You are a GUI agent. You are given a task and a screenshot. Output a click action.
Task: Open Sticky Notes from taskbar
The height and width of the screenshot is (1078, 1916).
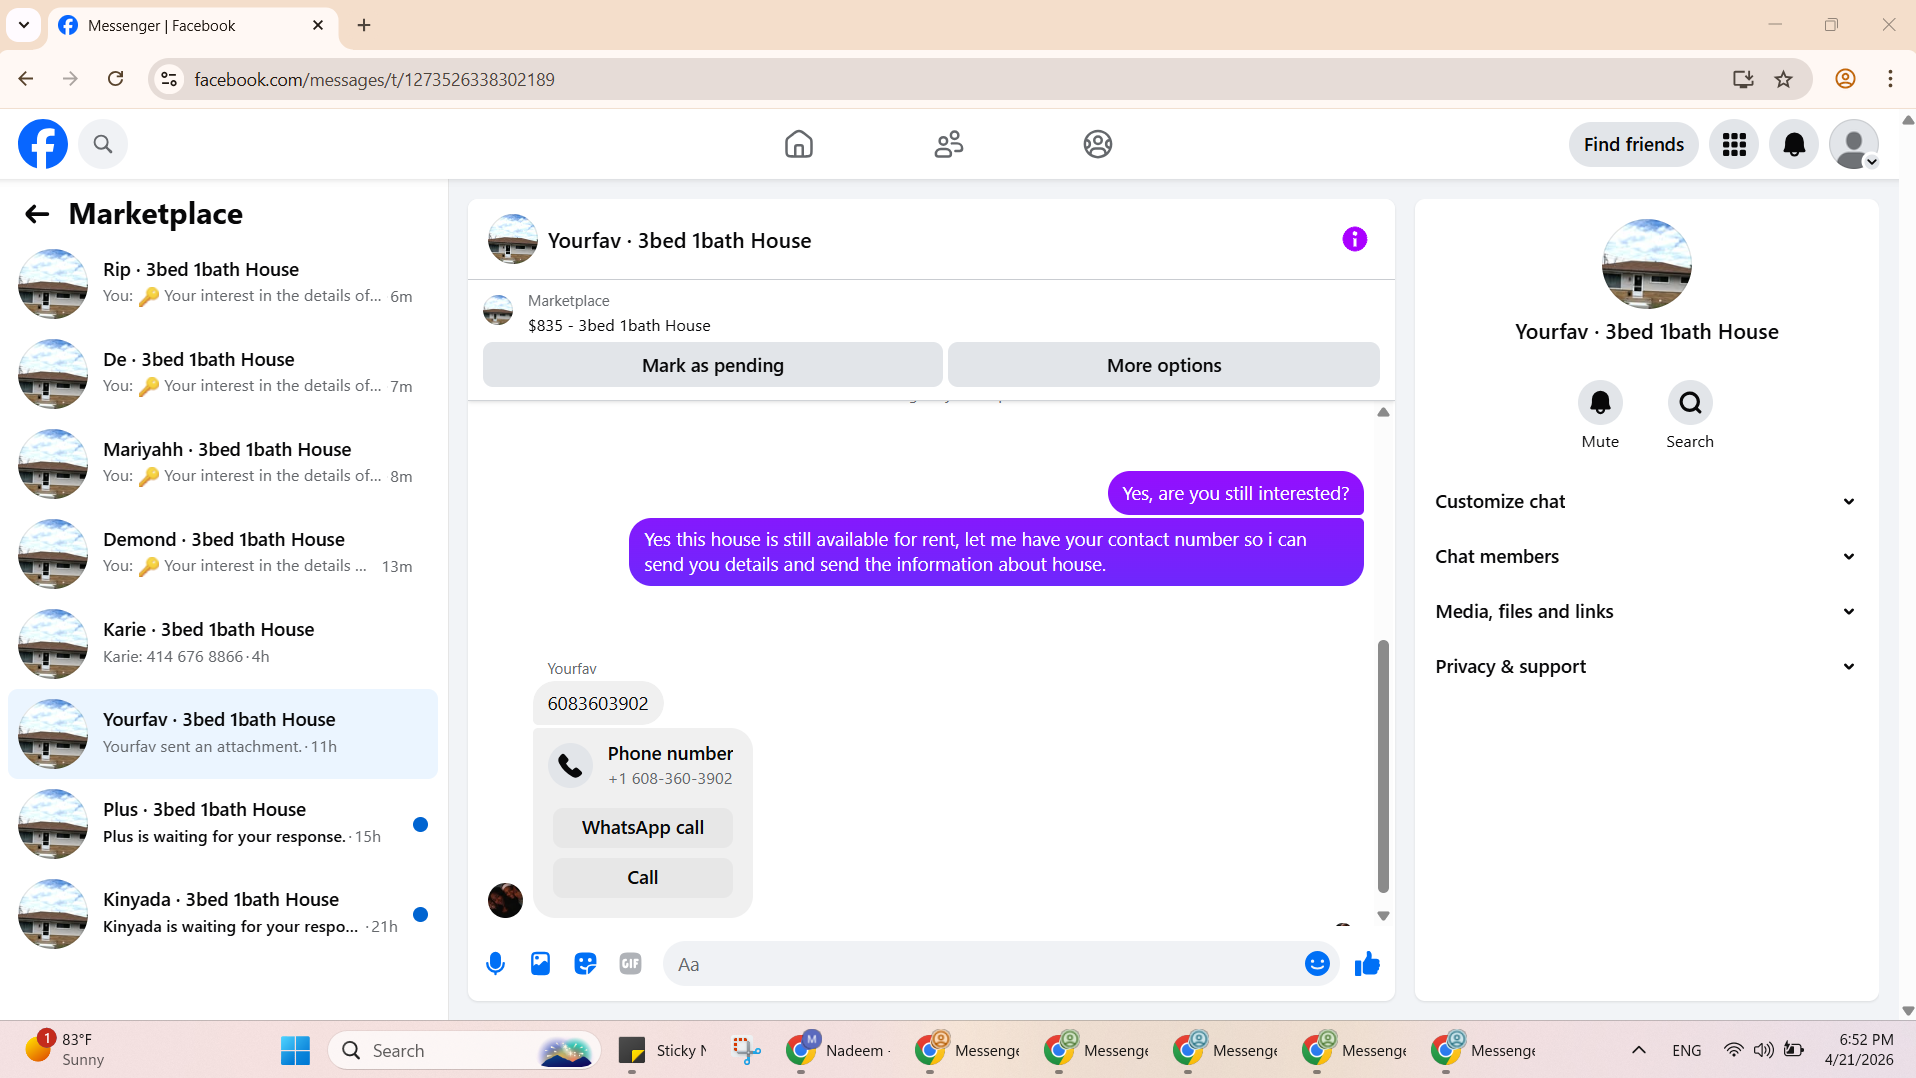pos(663,1050)
